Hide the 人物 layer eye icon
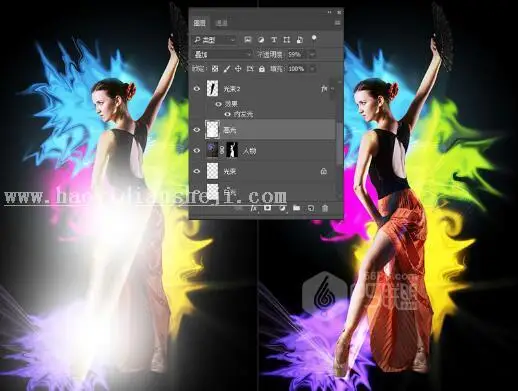 click(197, 151)
